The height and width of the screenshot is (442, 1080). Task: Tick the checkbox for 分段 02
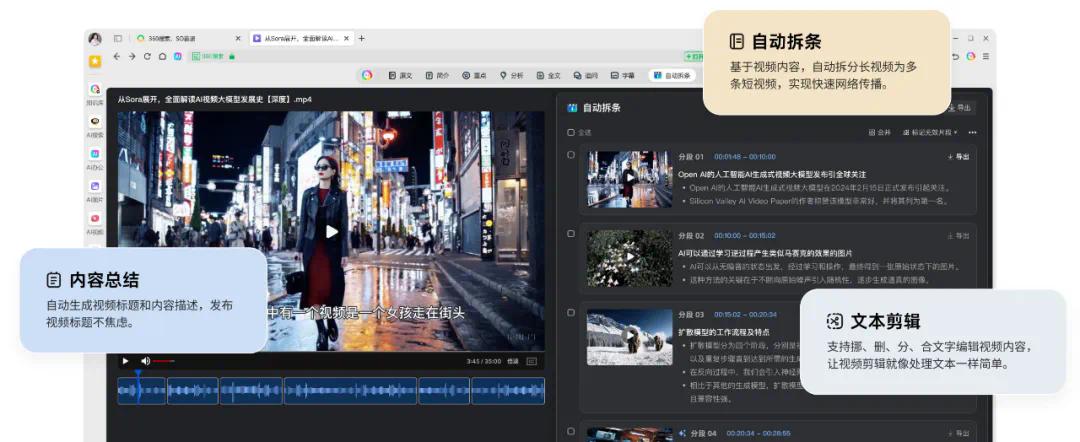pos(571,234)
